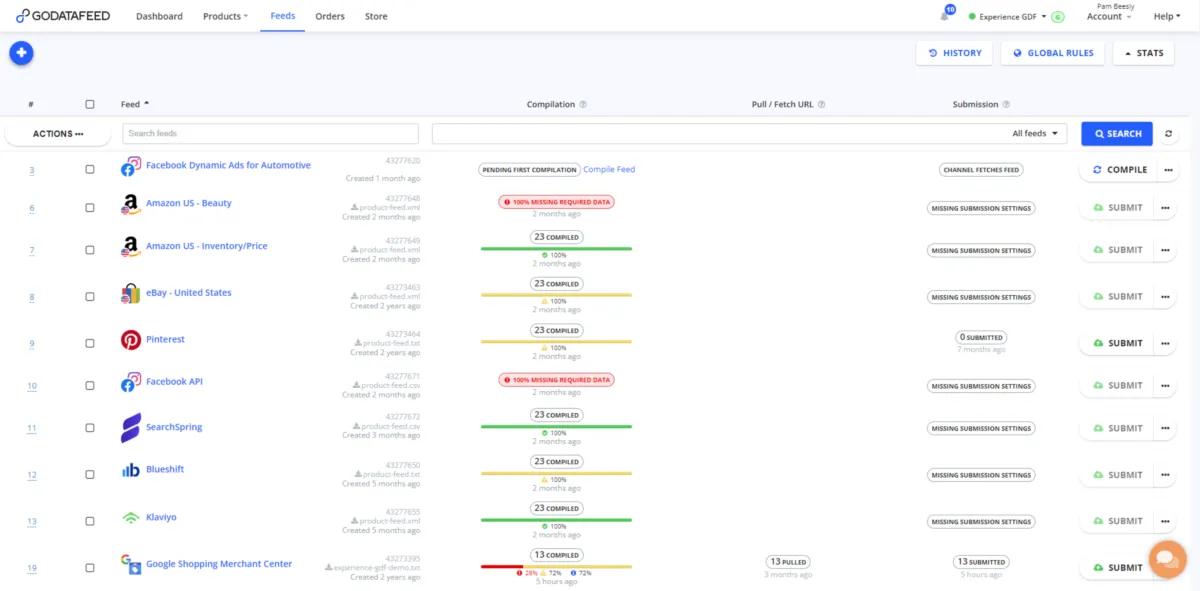Click Submit for Google Shopping Merchant Center
This screenshot has height=591, width=1200.
(1118, 568)
